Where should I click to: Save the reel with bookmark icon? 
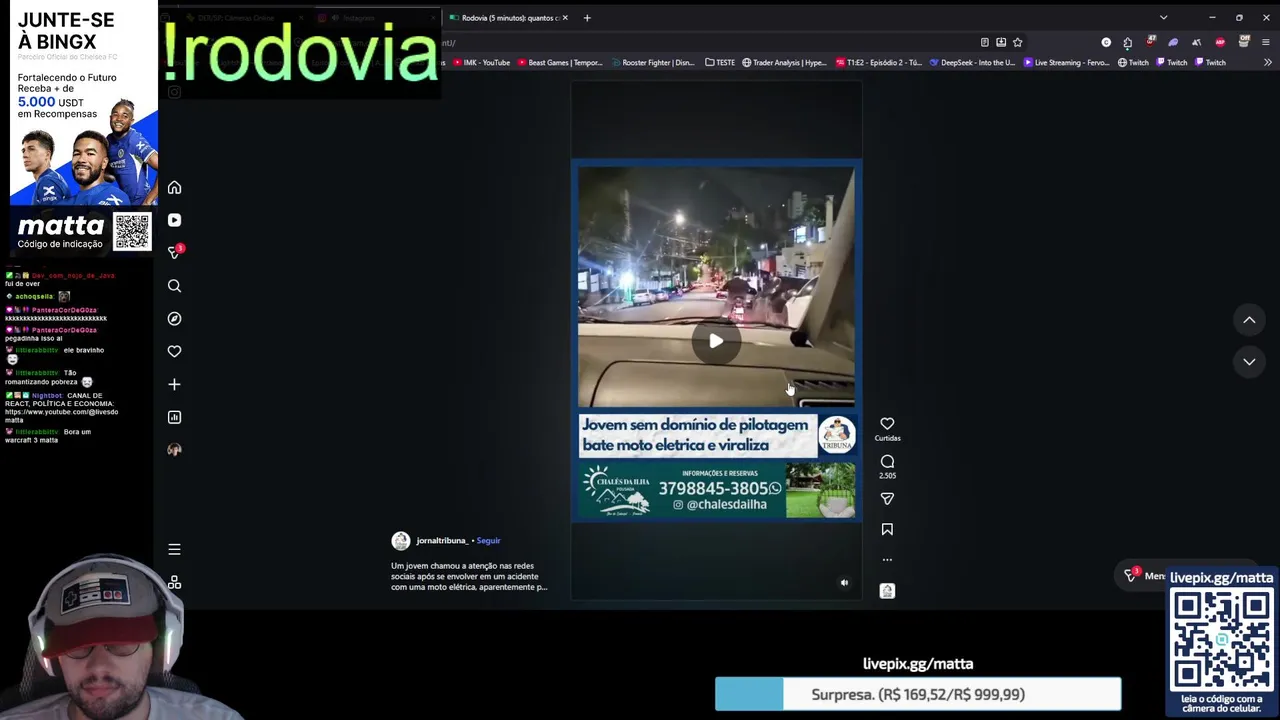click(887, 529)
